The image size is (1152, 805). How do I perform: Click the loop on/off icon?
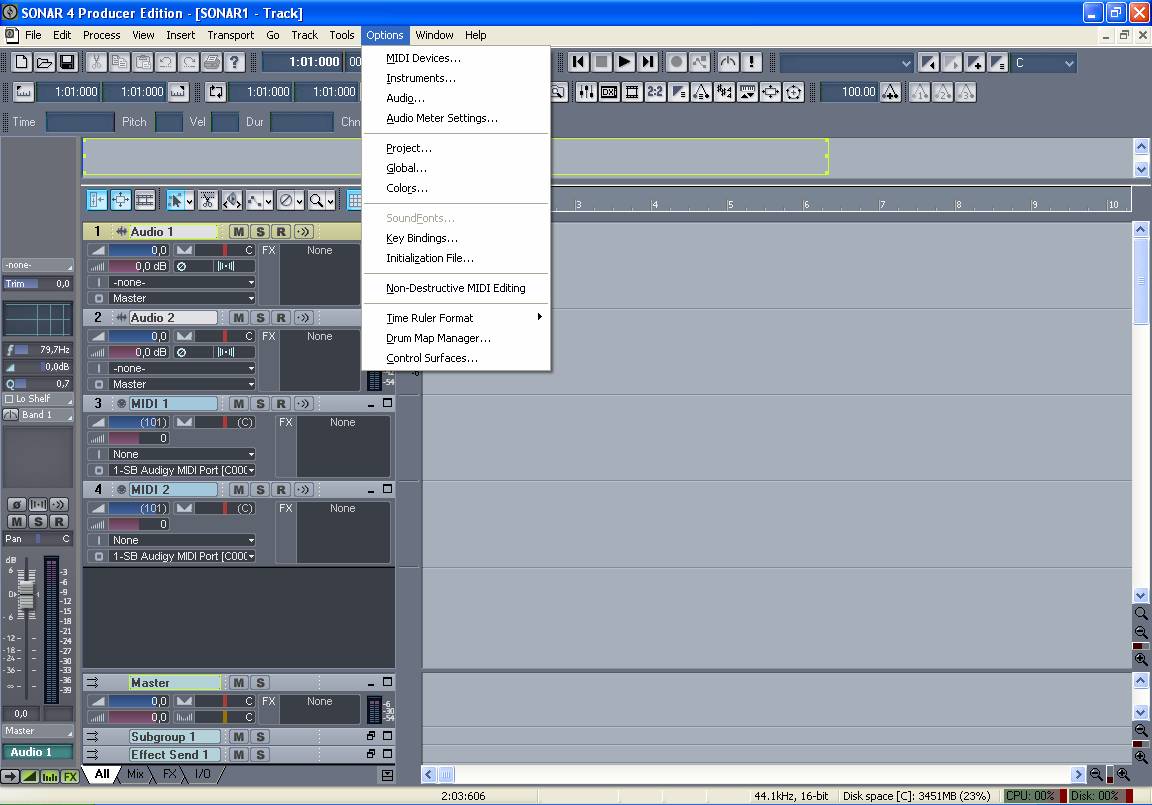coord(216,92)
